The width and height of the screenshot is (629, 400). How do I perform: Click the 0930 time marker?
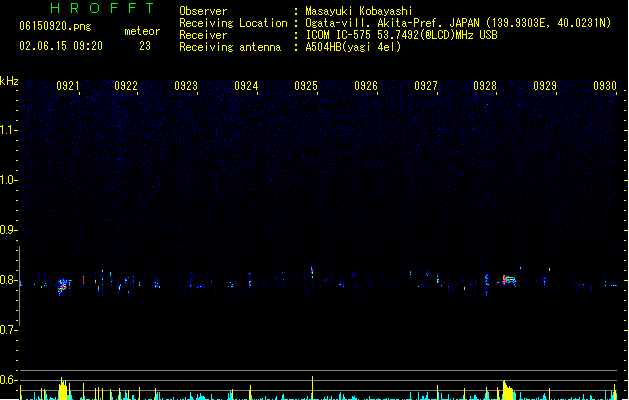click(605, 86)
